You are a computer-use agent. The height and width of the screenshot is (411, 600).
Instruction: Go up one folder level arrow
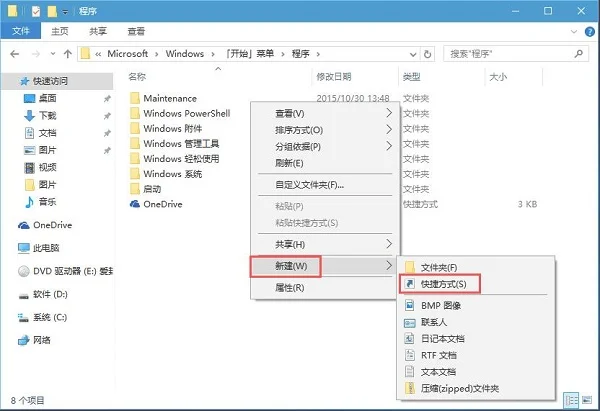(68, 54)
